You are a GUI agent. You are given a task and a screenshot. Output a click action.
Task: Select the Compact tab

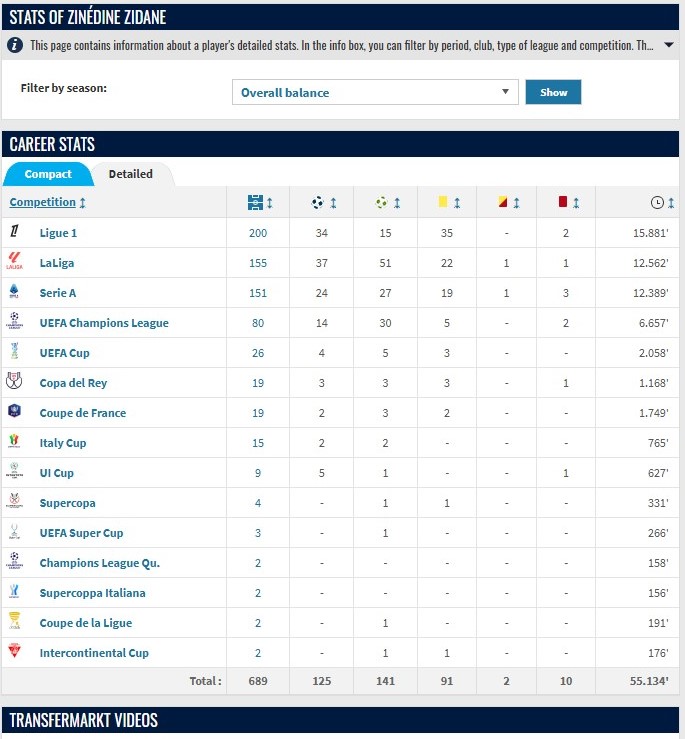[x=48, y=174]
